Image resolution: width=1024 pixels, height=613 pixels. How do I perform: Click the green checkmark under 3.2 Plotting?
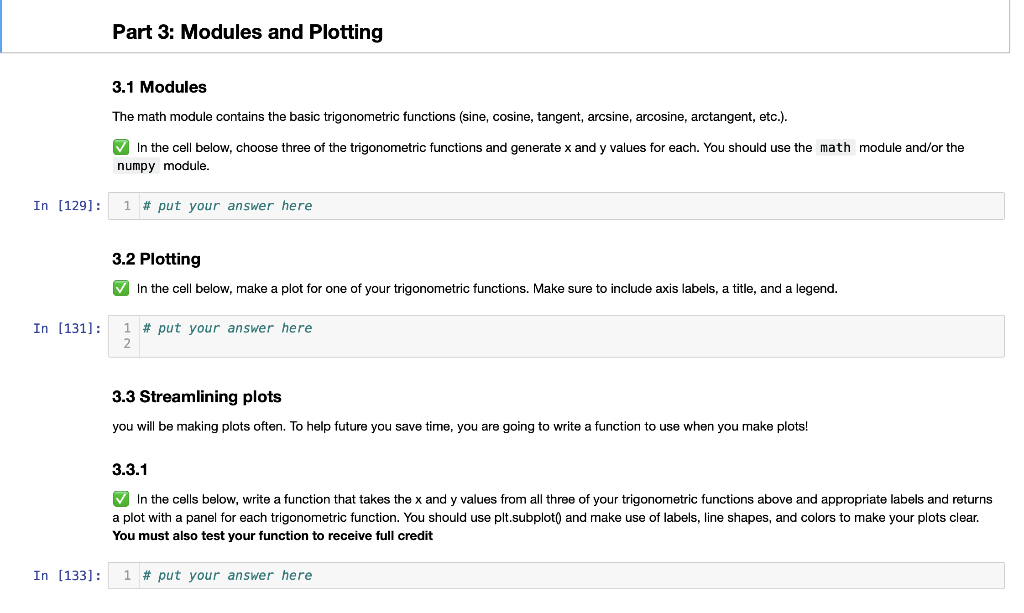pos(120,289)
